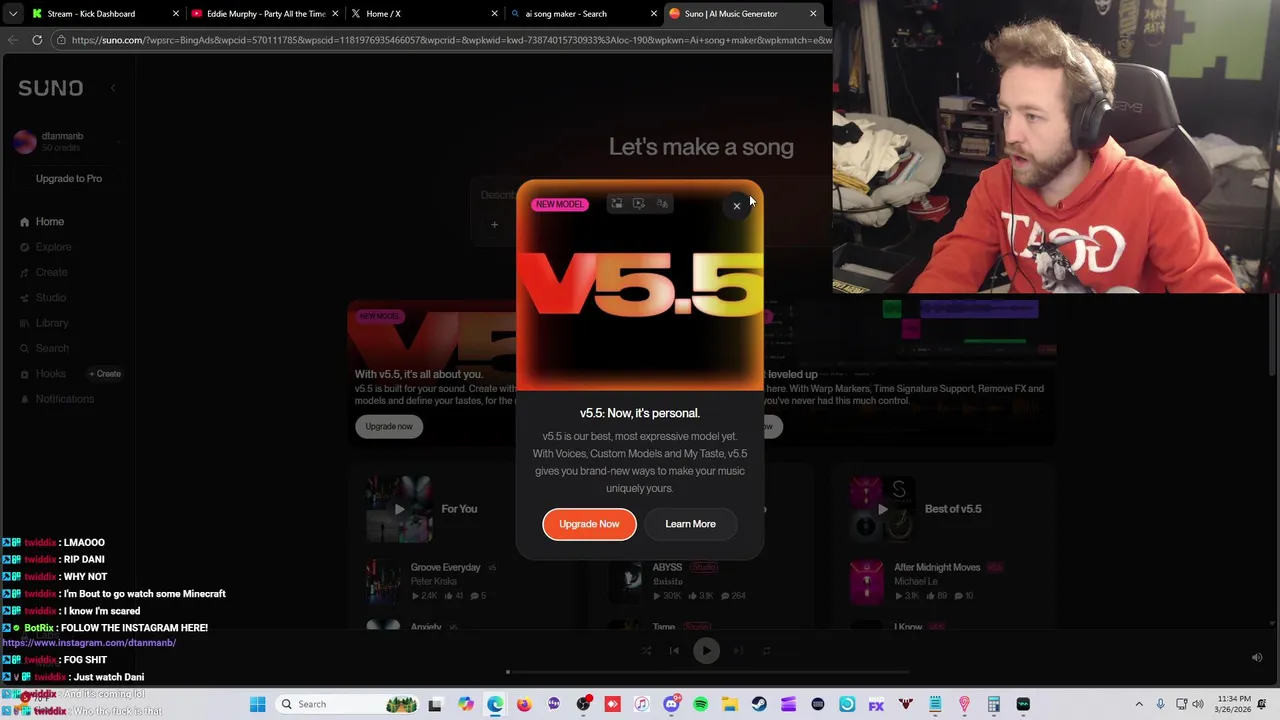The image size is (1280, 720).
Task: Close the Suno AI Music Generator tab
Action: click(x=813, y=14)
